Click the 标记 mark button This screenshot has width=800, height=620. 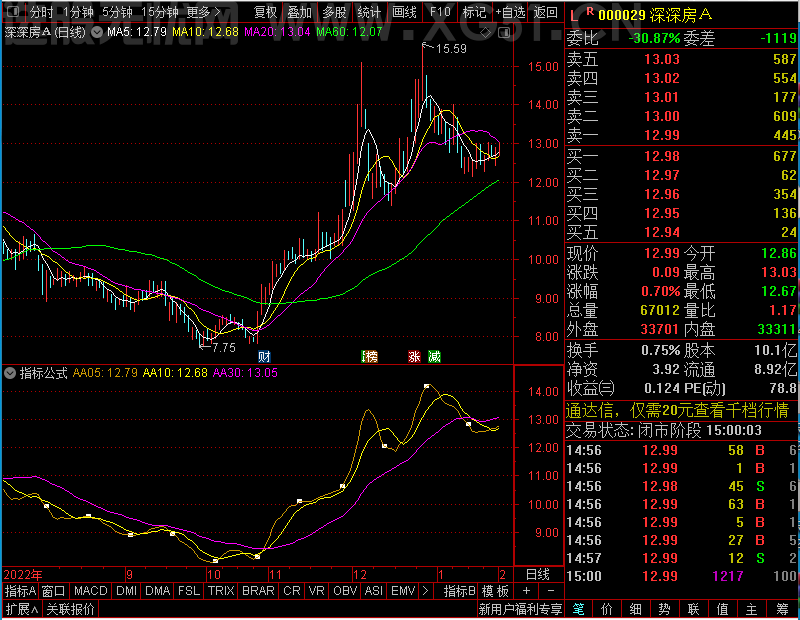pyautogui.click(x=474, y=11)
